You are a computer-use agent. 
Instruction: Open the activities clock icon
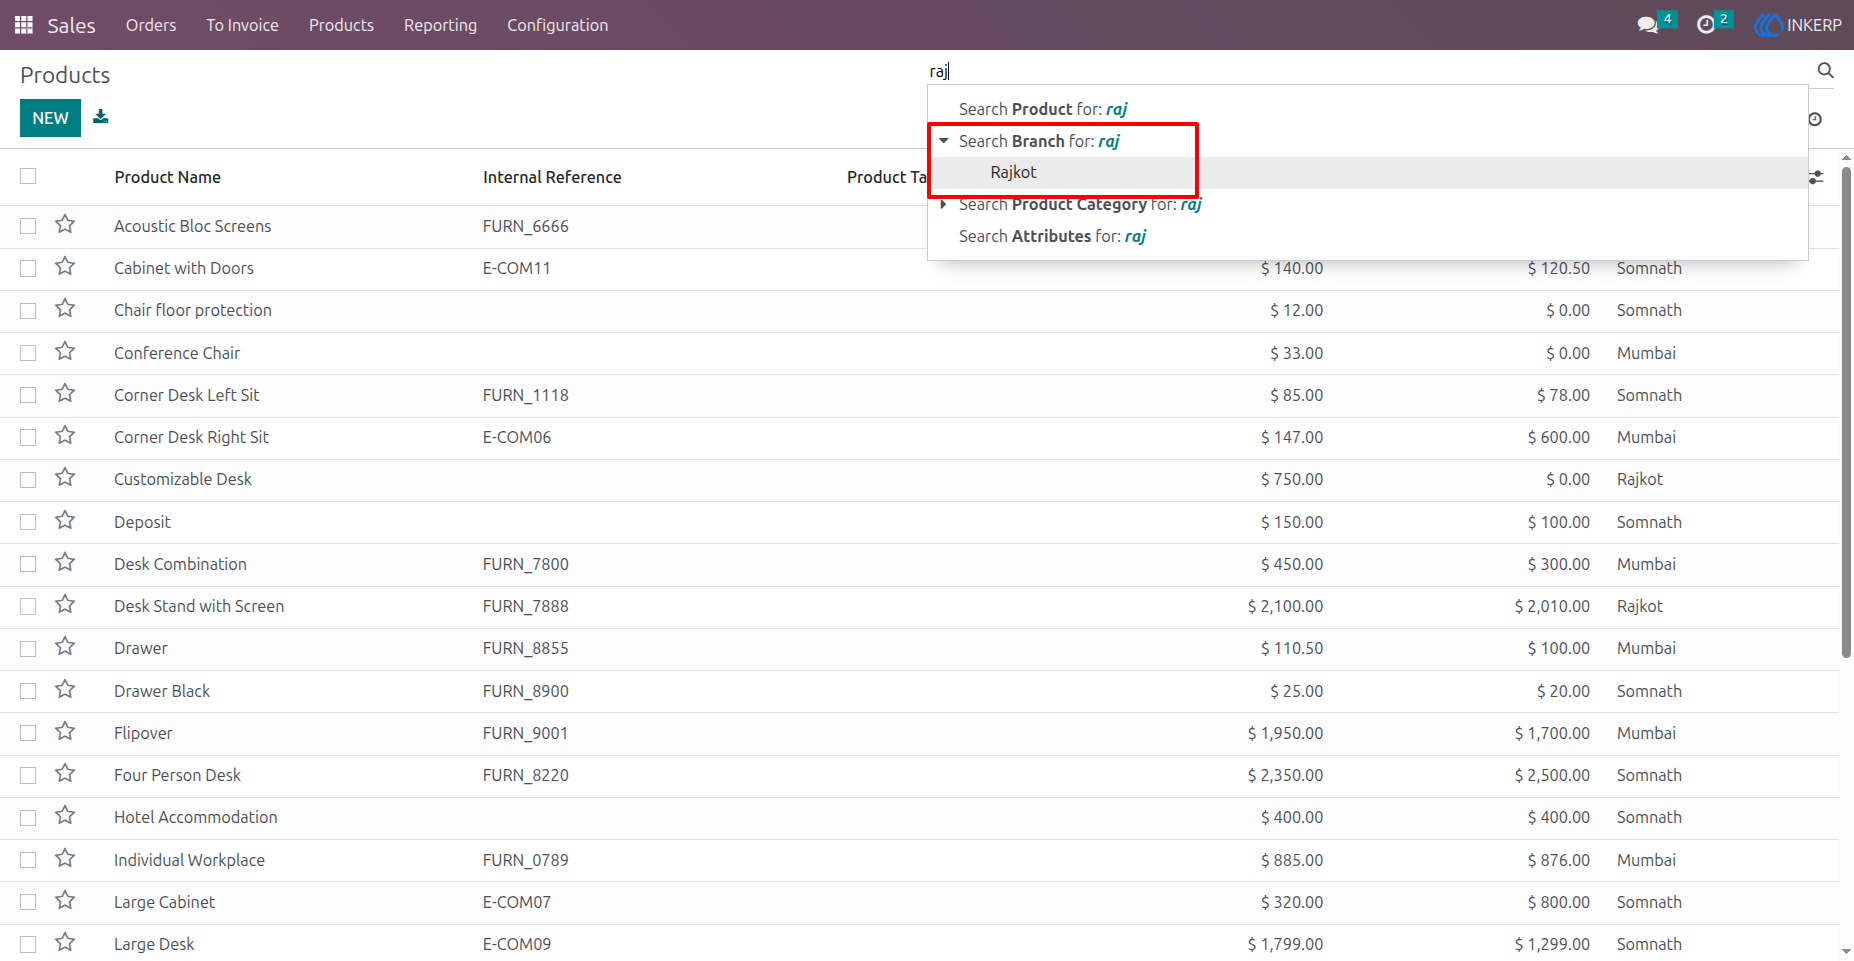tap(1706, 25)
